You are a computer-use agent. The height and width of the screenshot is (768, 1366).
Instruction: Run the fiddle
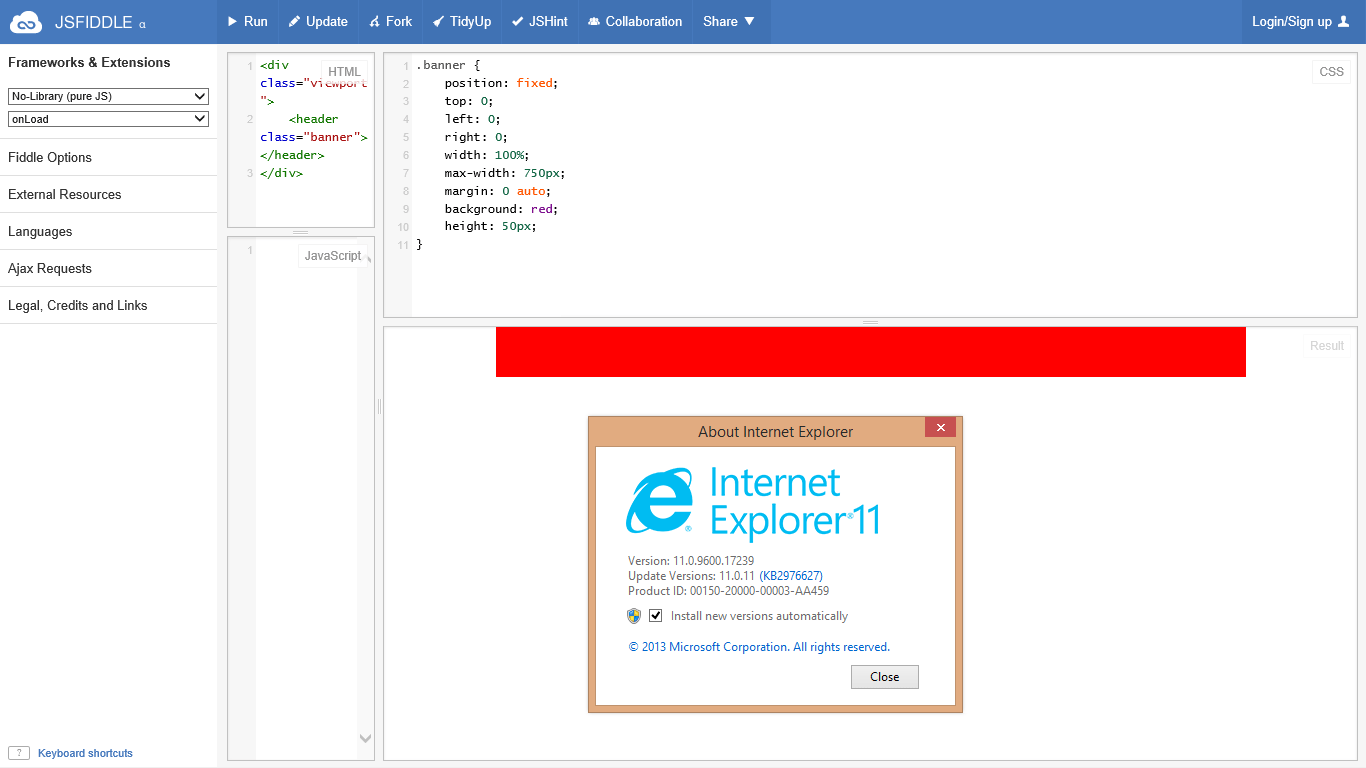(247, 21)
